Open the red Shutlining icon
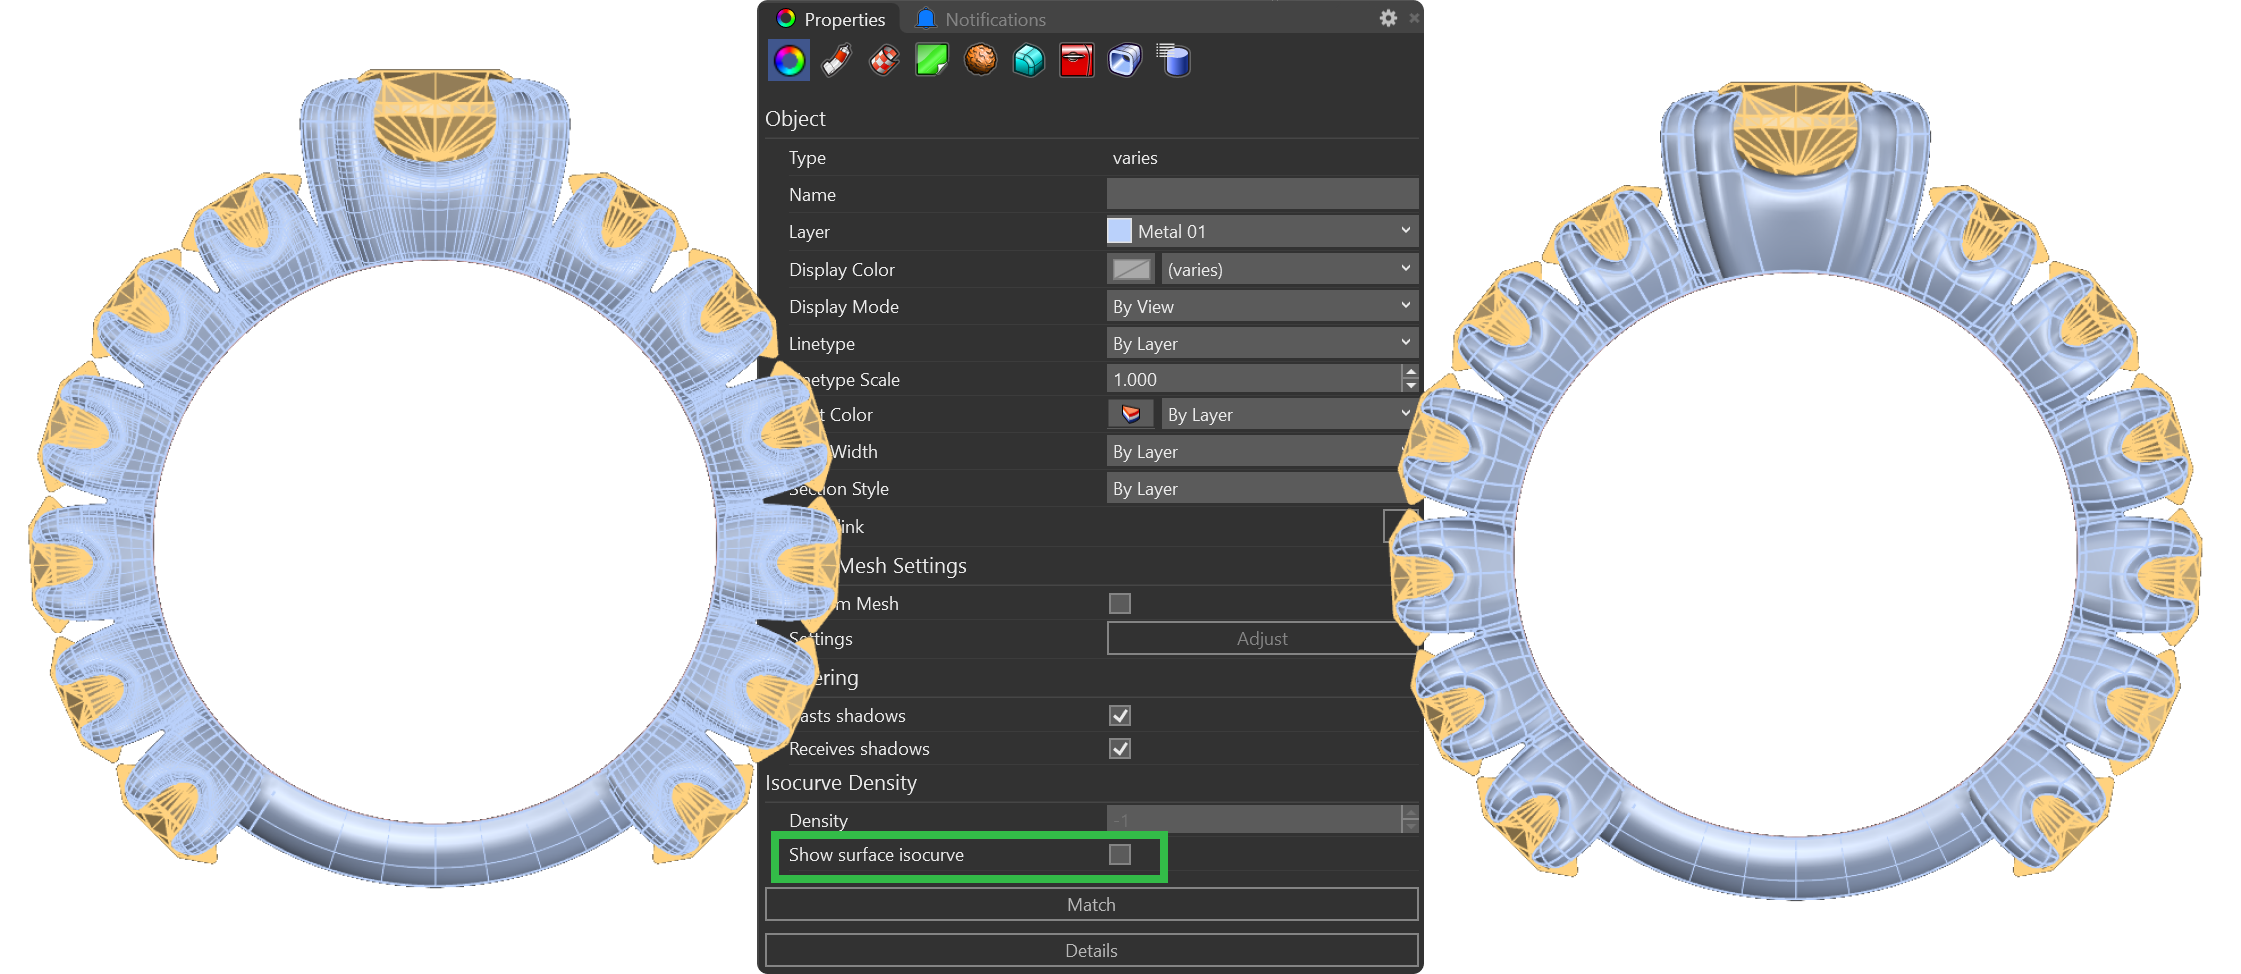Screen dimensions: 2241x974 point(1076,61)
